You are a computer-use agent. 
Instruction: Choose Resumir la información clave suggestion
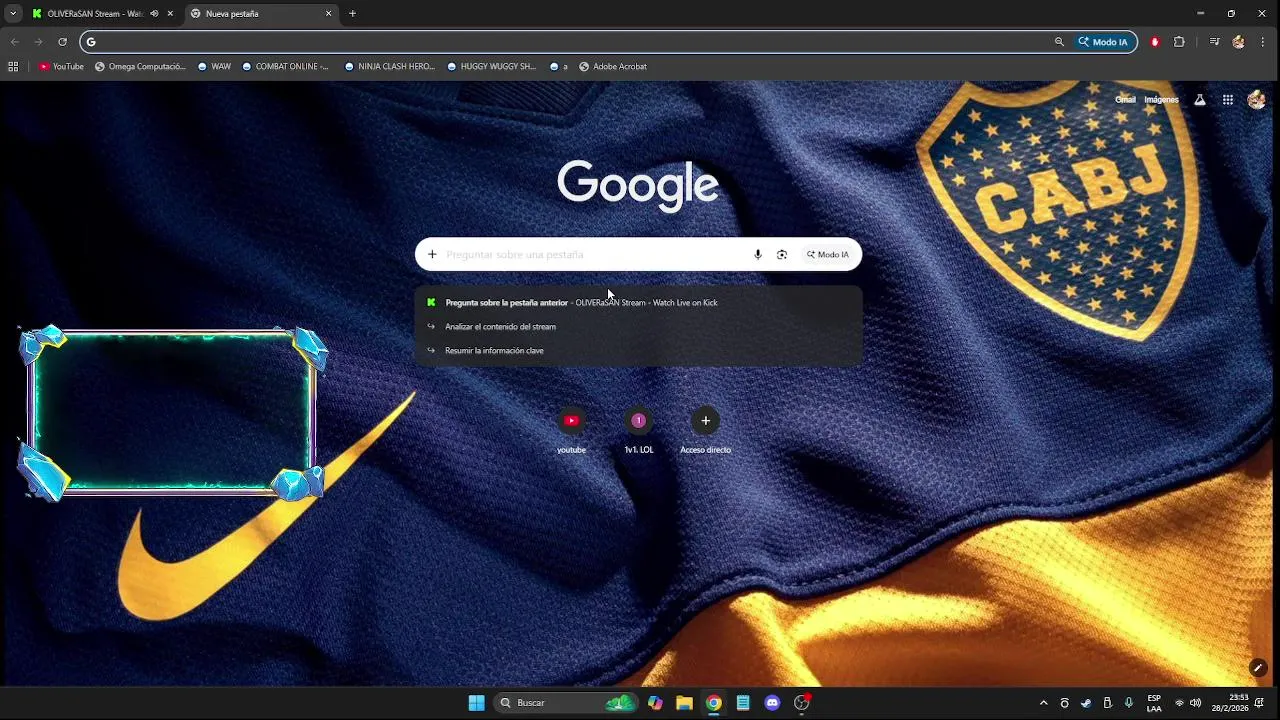[638, 350]
